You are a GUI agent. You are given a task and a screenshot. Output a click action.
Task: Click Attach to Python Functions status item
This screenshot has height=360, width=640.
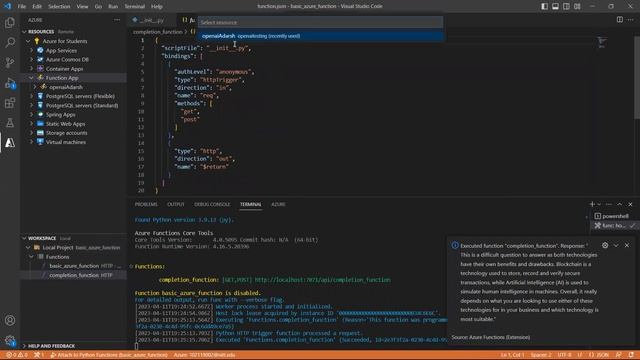[109, 355]
